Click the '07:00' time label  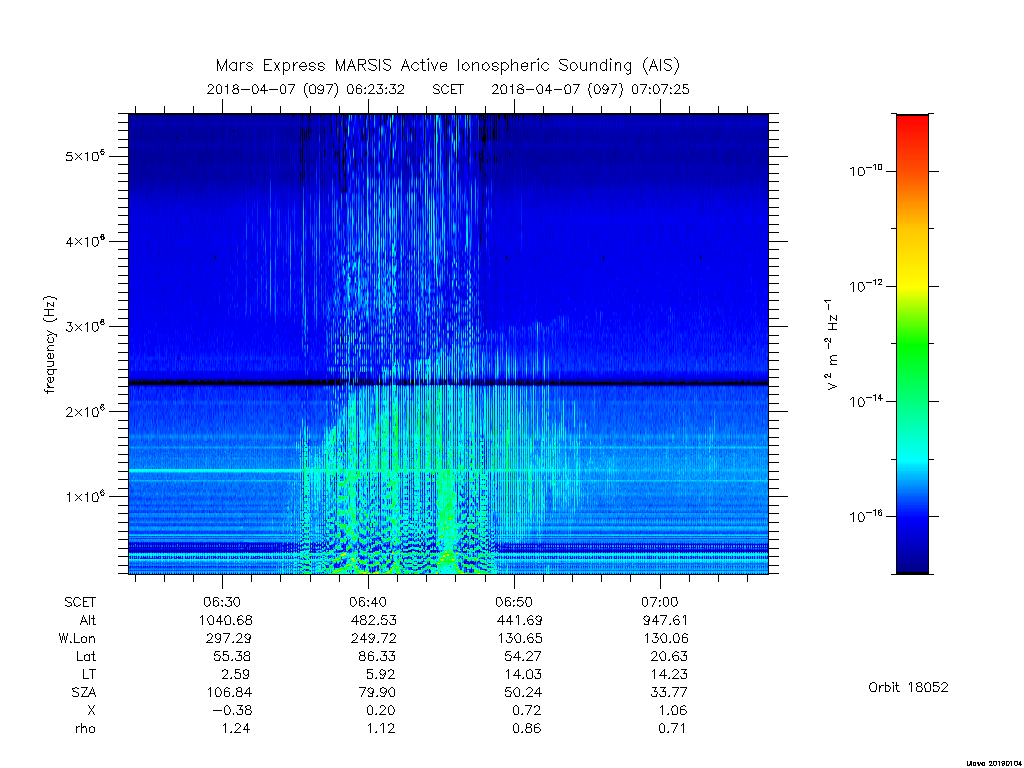point(660,602)
